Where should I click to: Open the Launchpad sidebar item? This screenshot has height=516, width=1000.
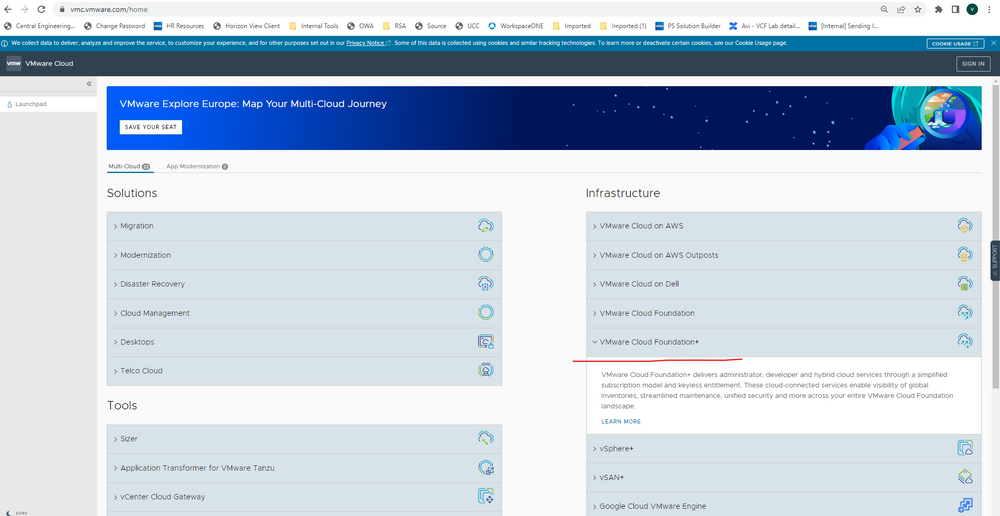coord(48,103)
